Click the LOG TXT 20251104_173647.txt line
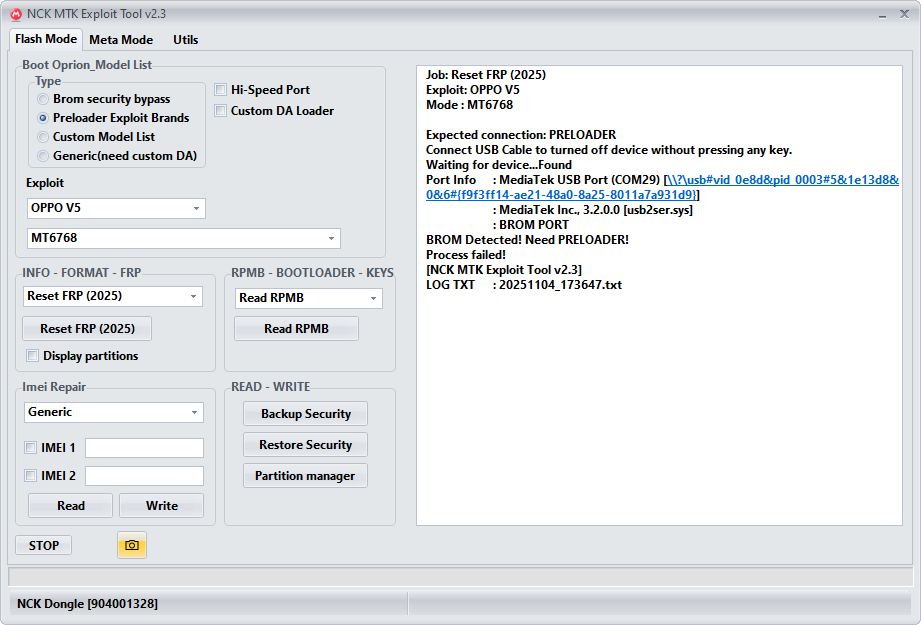 [x=524, y=285]
